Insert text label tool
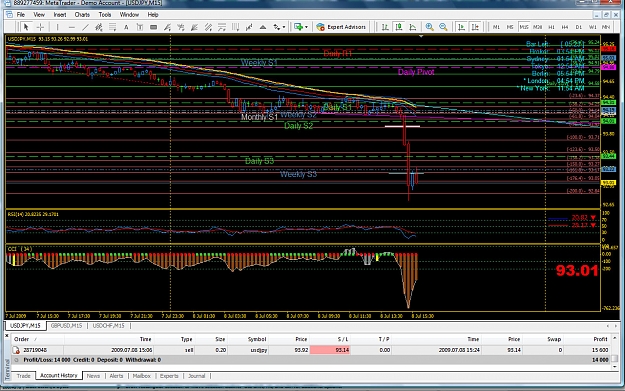Viewport: 625px width, 391px height. (140, 27)
